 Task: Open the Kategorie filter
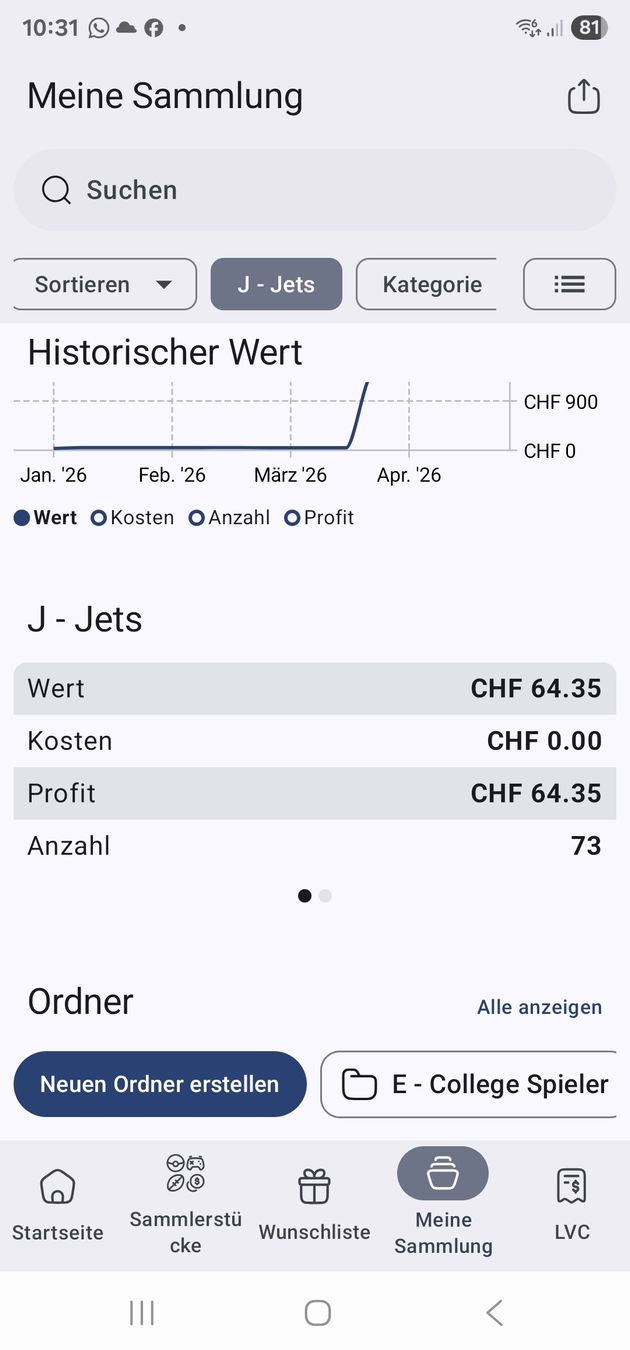426,284
